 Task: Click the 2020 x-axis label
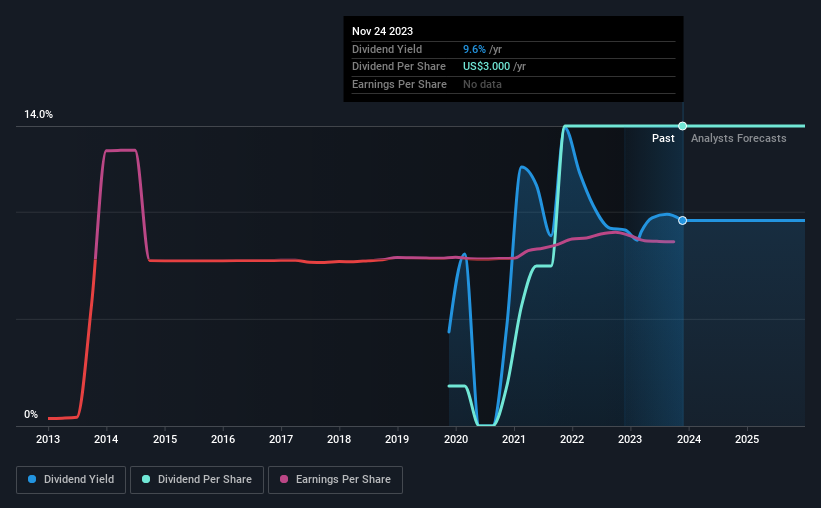pyautogui.click(x=456, y=439)
